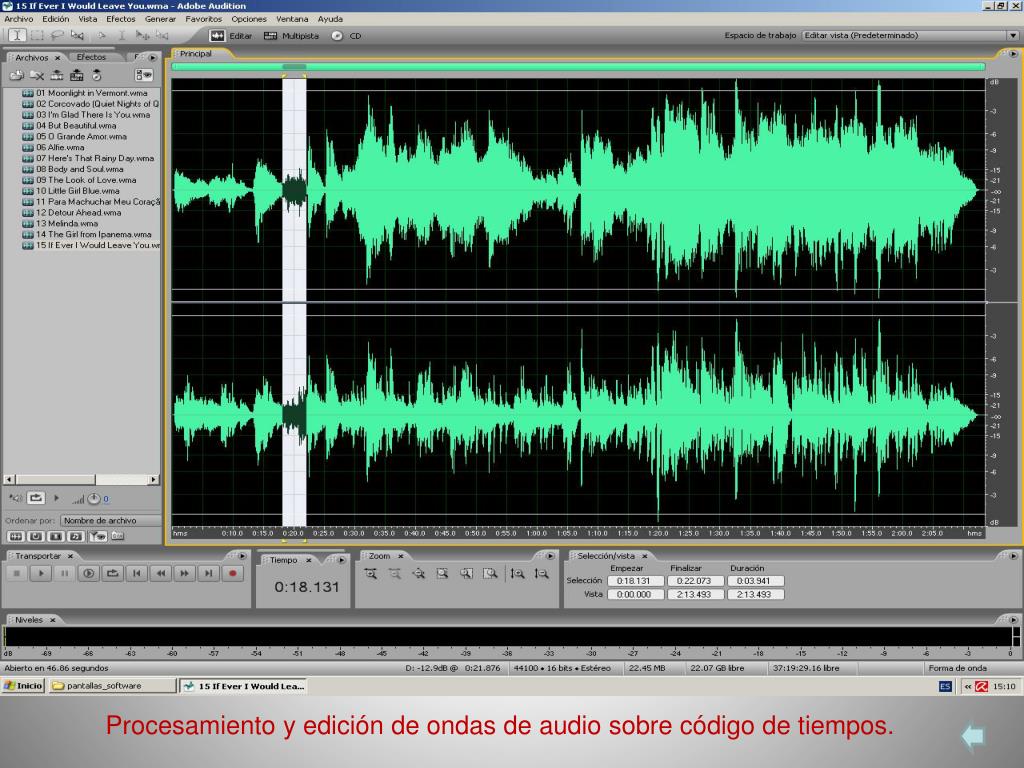Click the Rewind button in Transportar

161,573
